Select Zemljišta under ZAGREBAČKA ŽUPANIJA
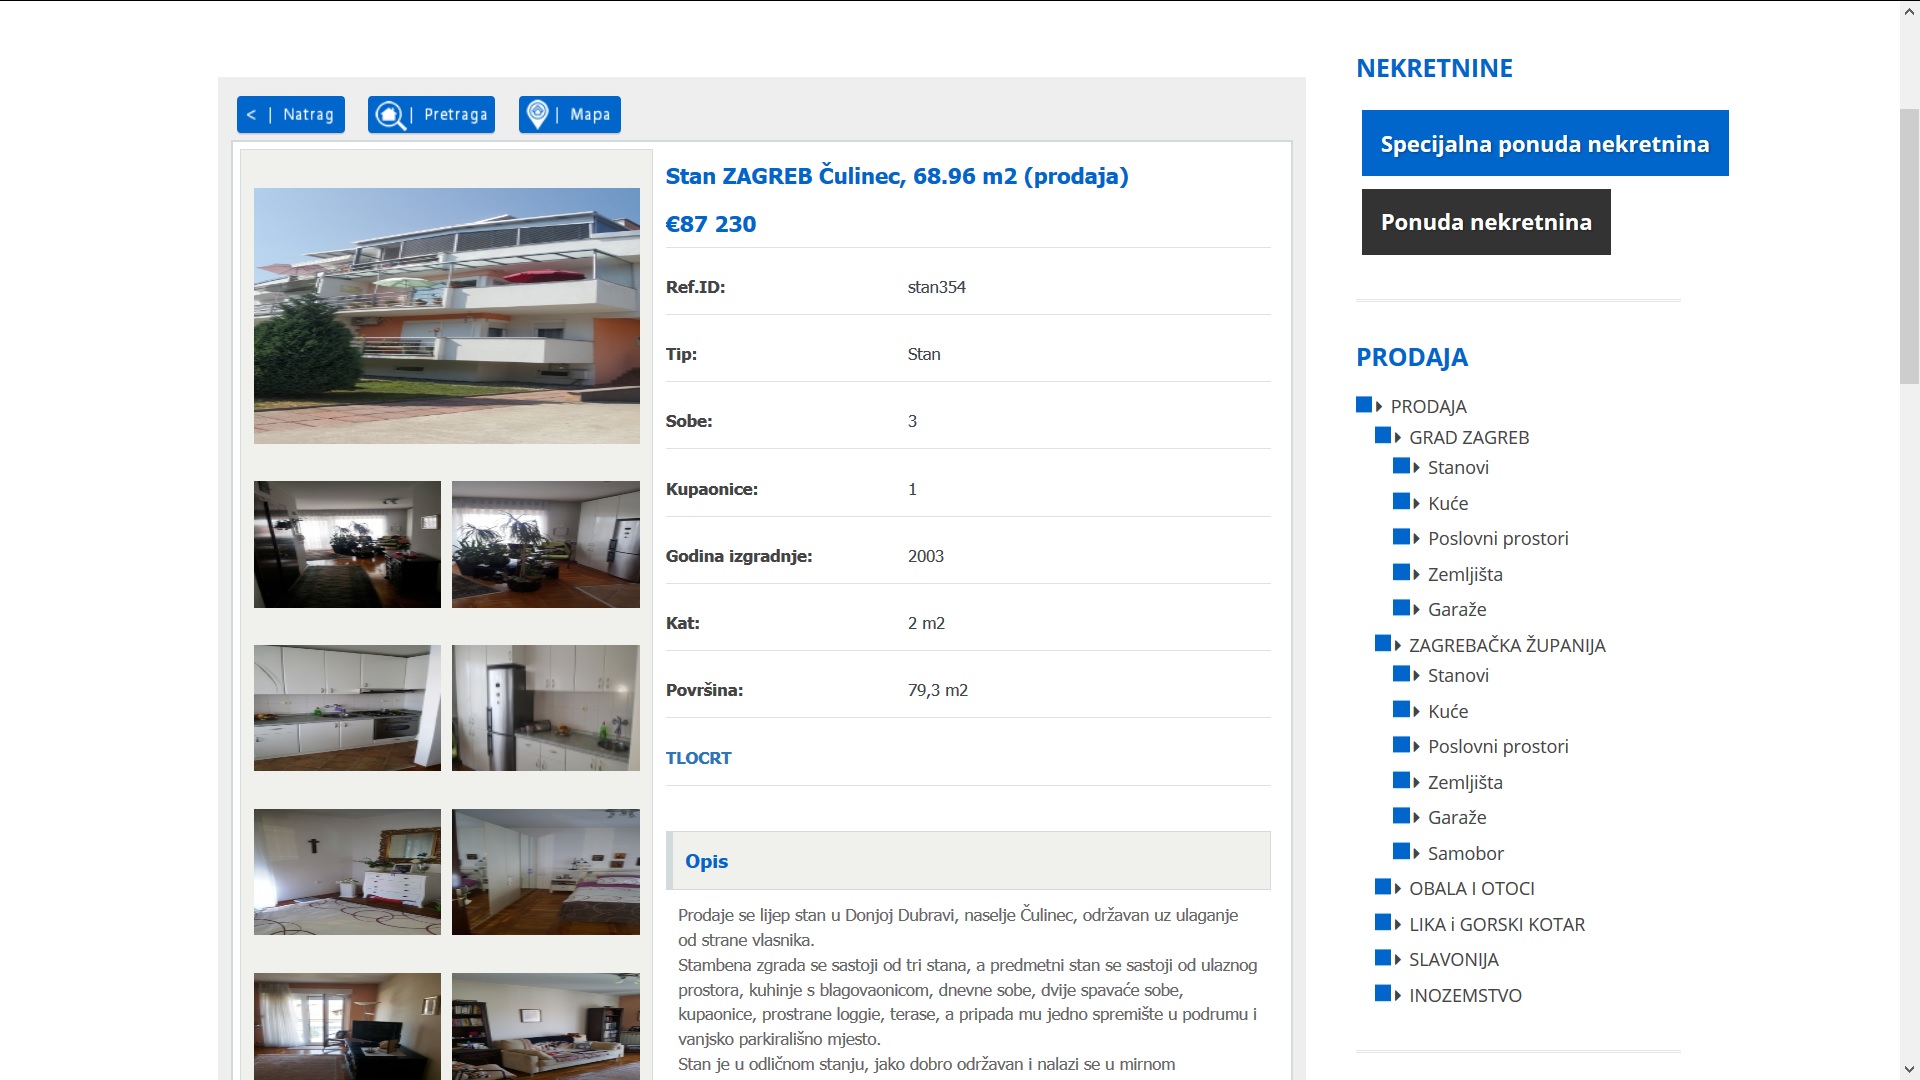Screen dimensions: 1920x1080 click(1465, 782)
